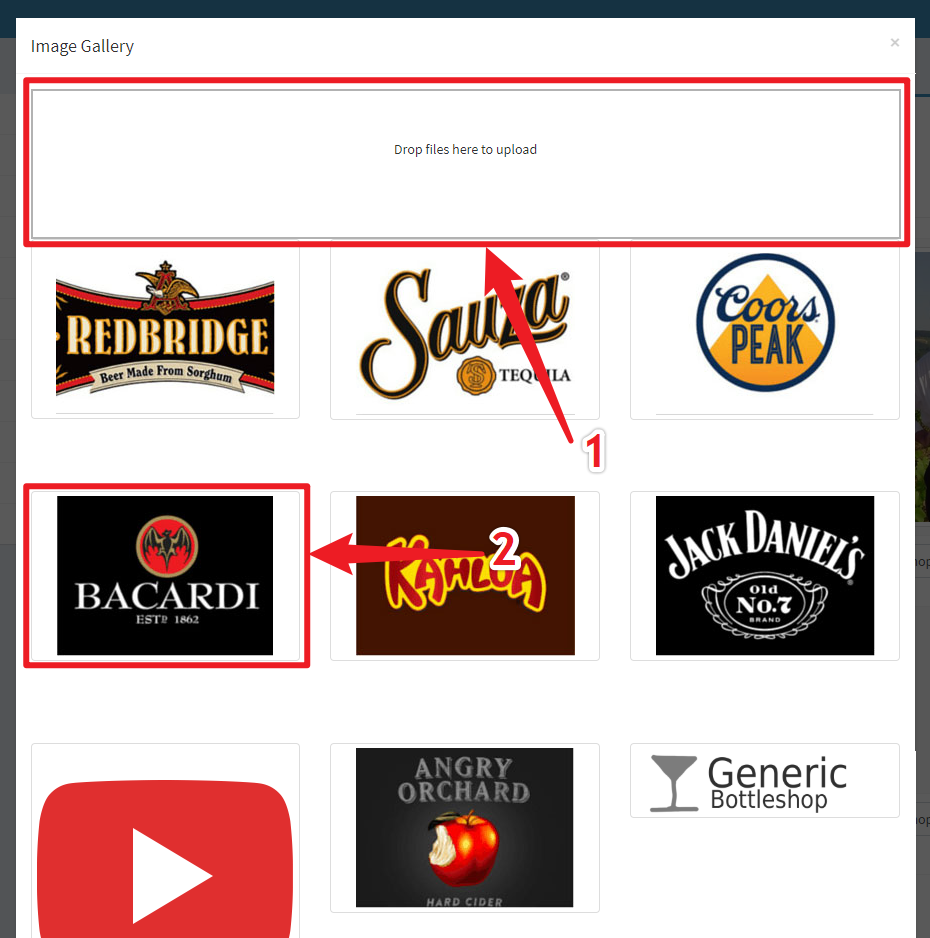Viewport: 930px width, 938px height.
Task: Select the Redbridge beer image
Action: coord(165,330)
